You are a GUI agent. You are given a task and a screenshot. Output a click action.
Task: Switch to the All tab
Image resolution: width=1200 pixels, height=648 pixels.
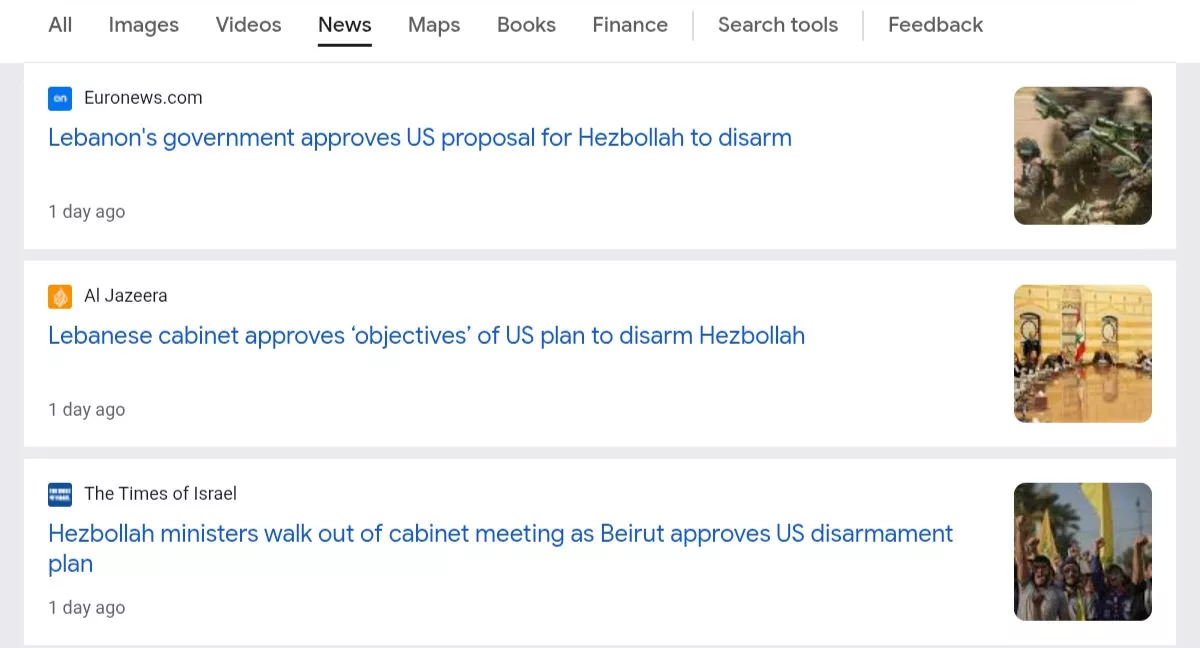click(x=60, y=25)
